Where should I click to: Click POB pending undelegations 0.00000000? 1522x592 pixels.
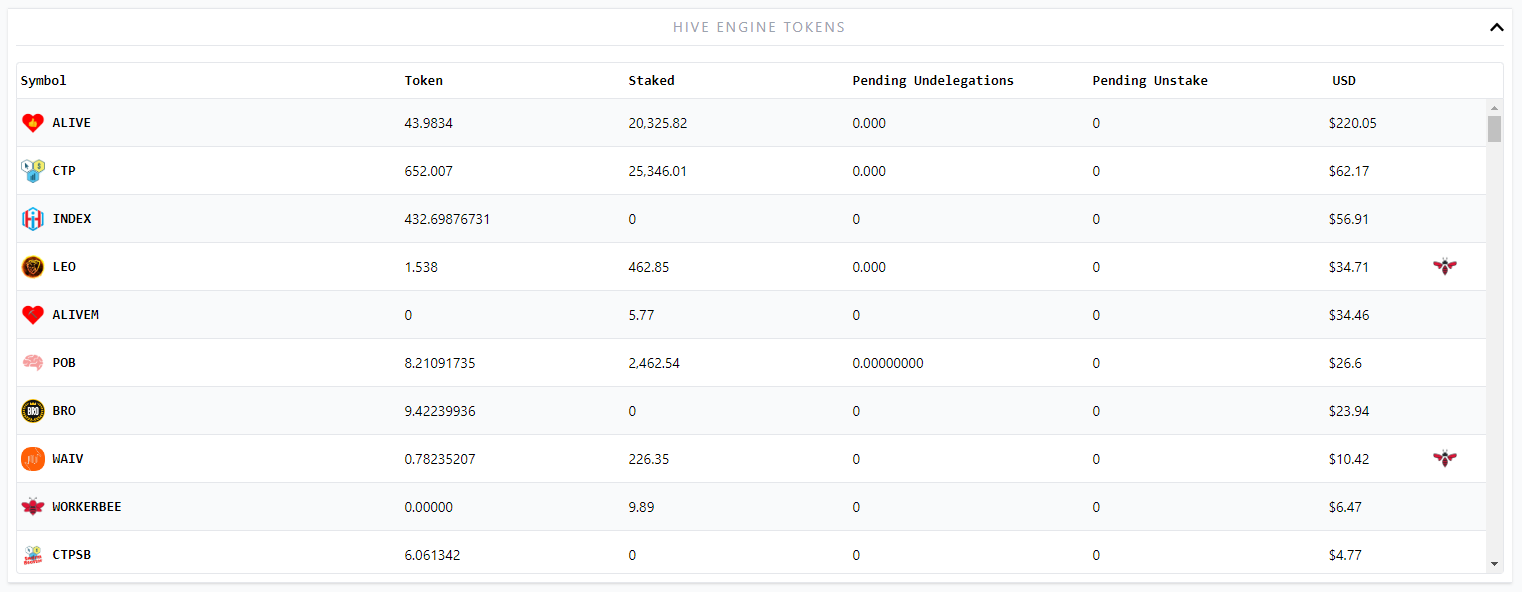[888, 363]
